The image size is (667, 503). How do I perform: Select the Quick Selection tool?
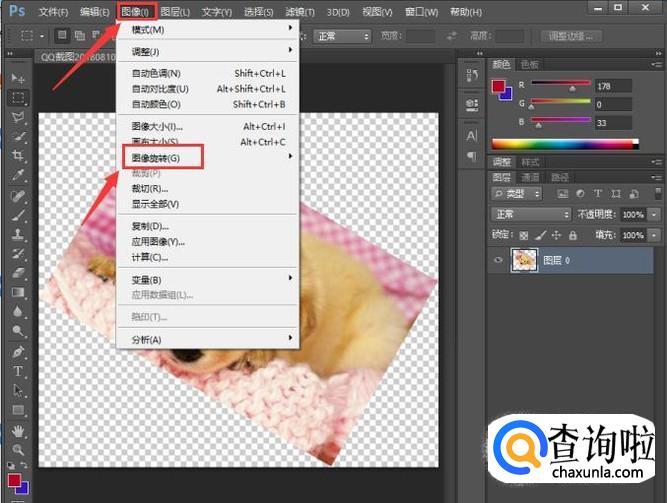(x=18, y=136)
